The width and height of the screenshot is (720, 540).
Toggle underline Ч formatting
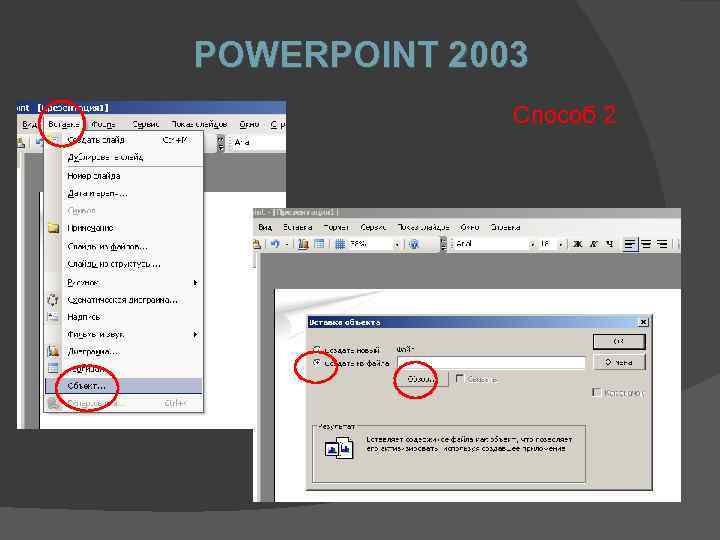pos(609,244)
